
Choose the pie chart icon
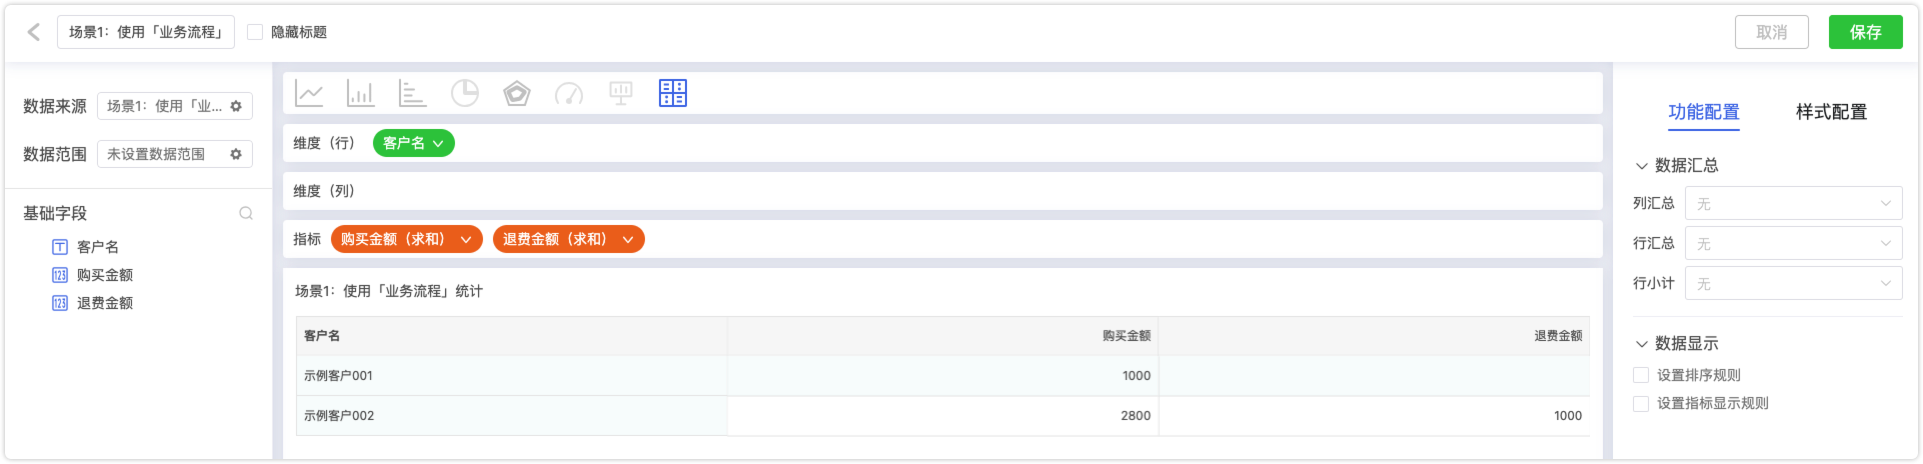[465, 94]
